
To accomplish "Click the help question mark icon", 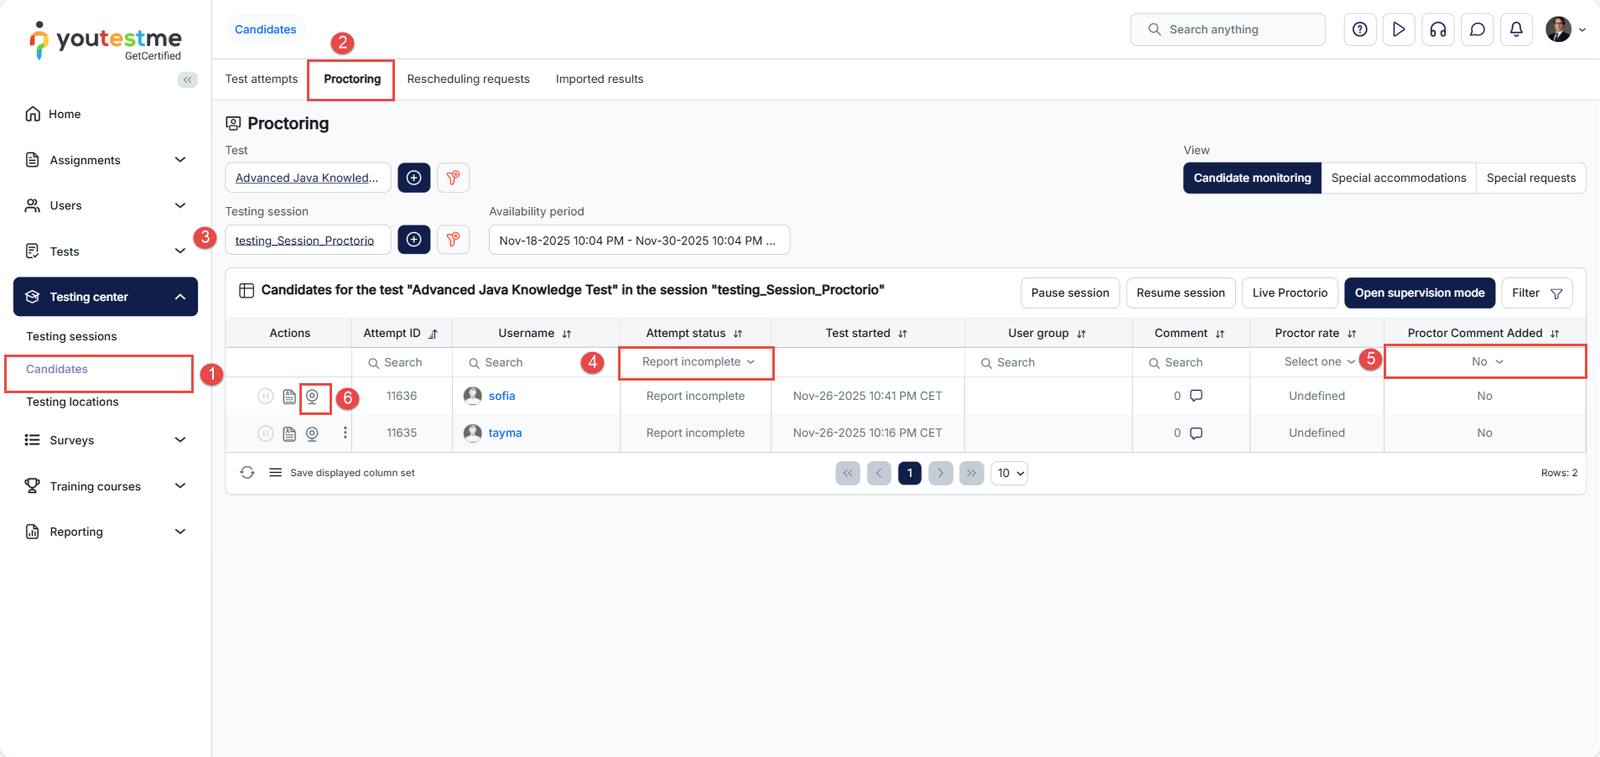I will 1360,30.
